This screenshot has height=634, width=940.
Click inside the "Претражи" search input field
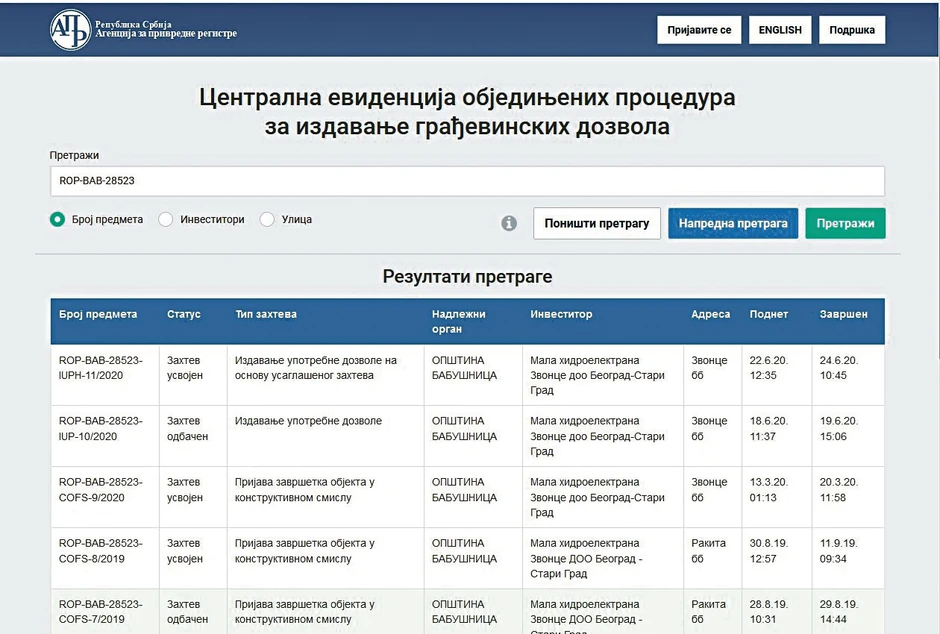pos(466,181)
